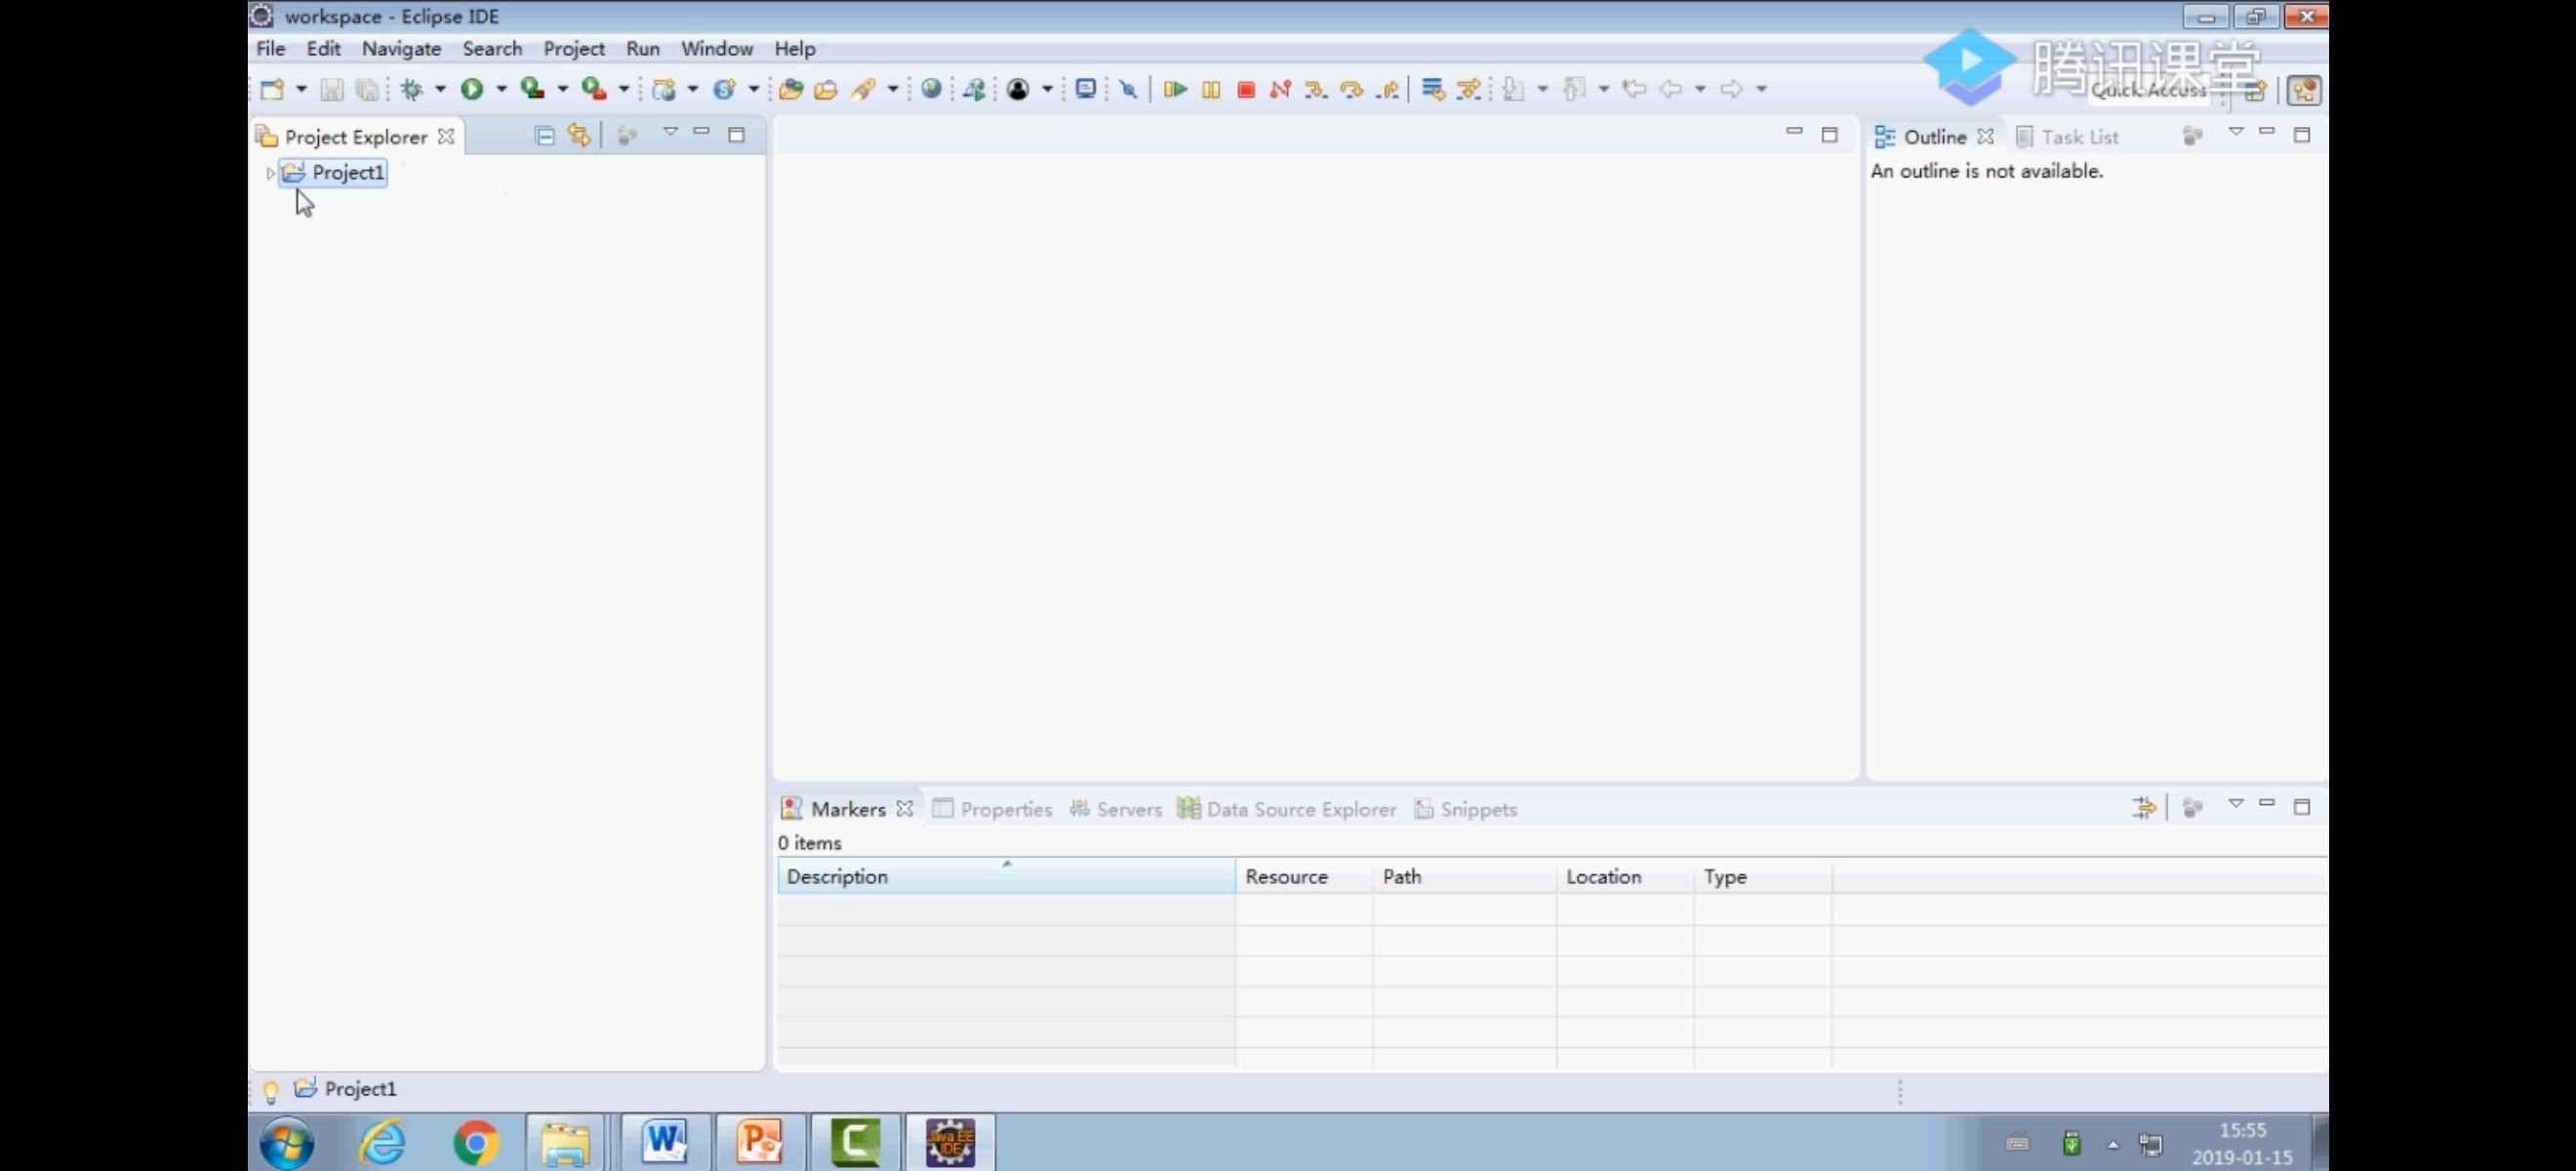Image resolution: width=2576 pixels, height=1171 pixels.
Task: Open the New wizard dropdown arrow
Action: point(301,89)
